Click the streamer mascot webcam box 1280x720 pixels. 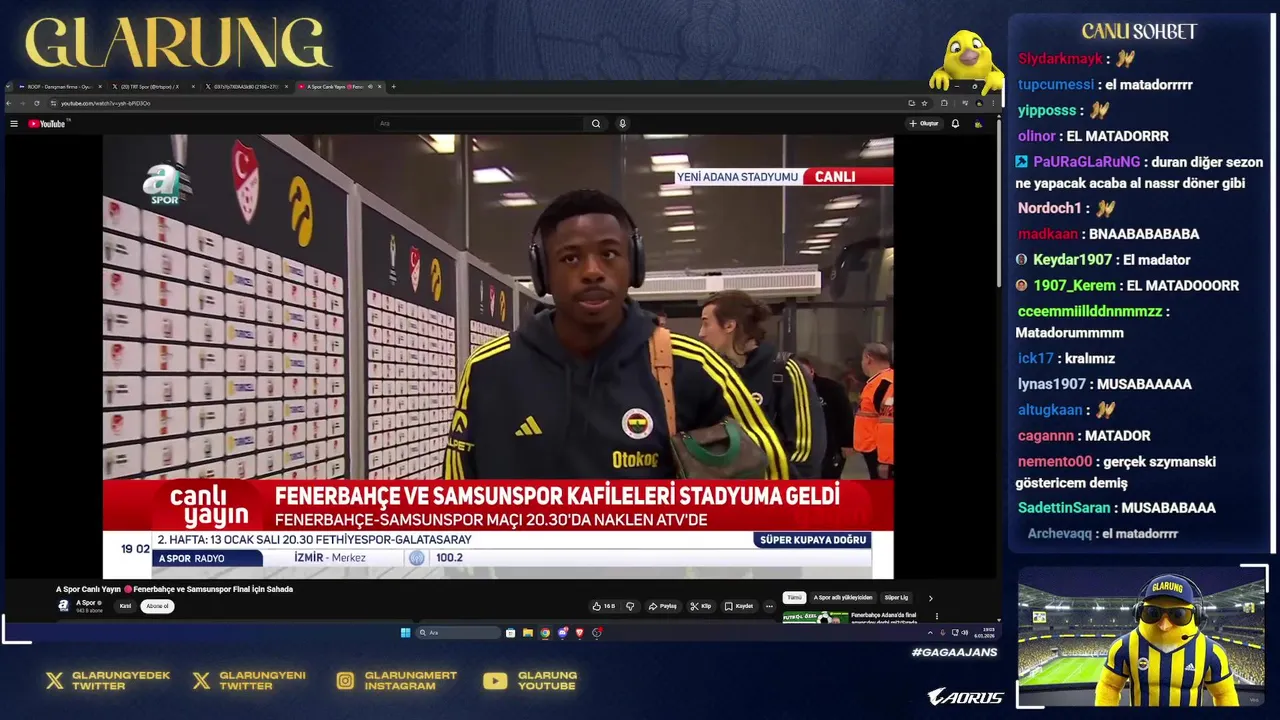tap(1142, 639)
